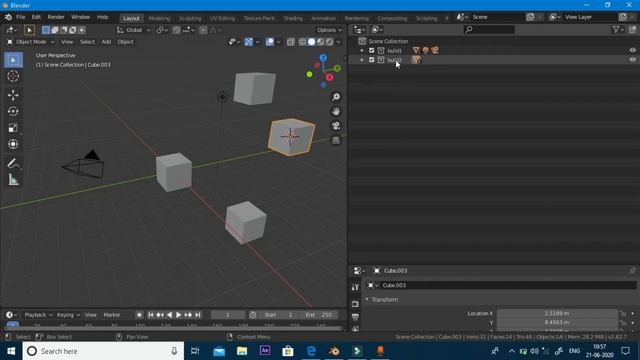Switch to the Modeling workspace tab
This screenshot has width=640, height=360.
[159, 18]
